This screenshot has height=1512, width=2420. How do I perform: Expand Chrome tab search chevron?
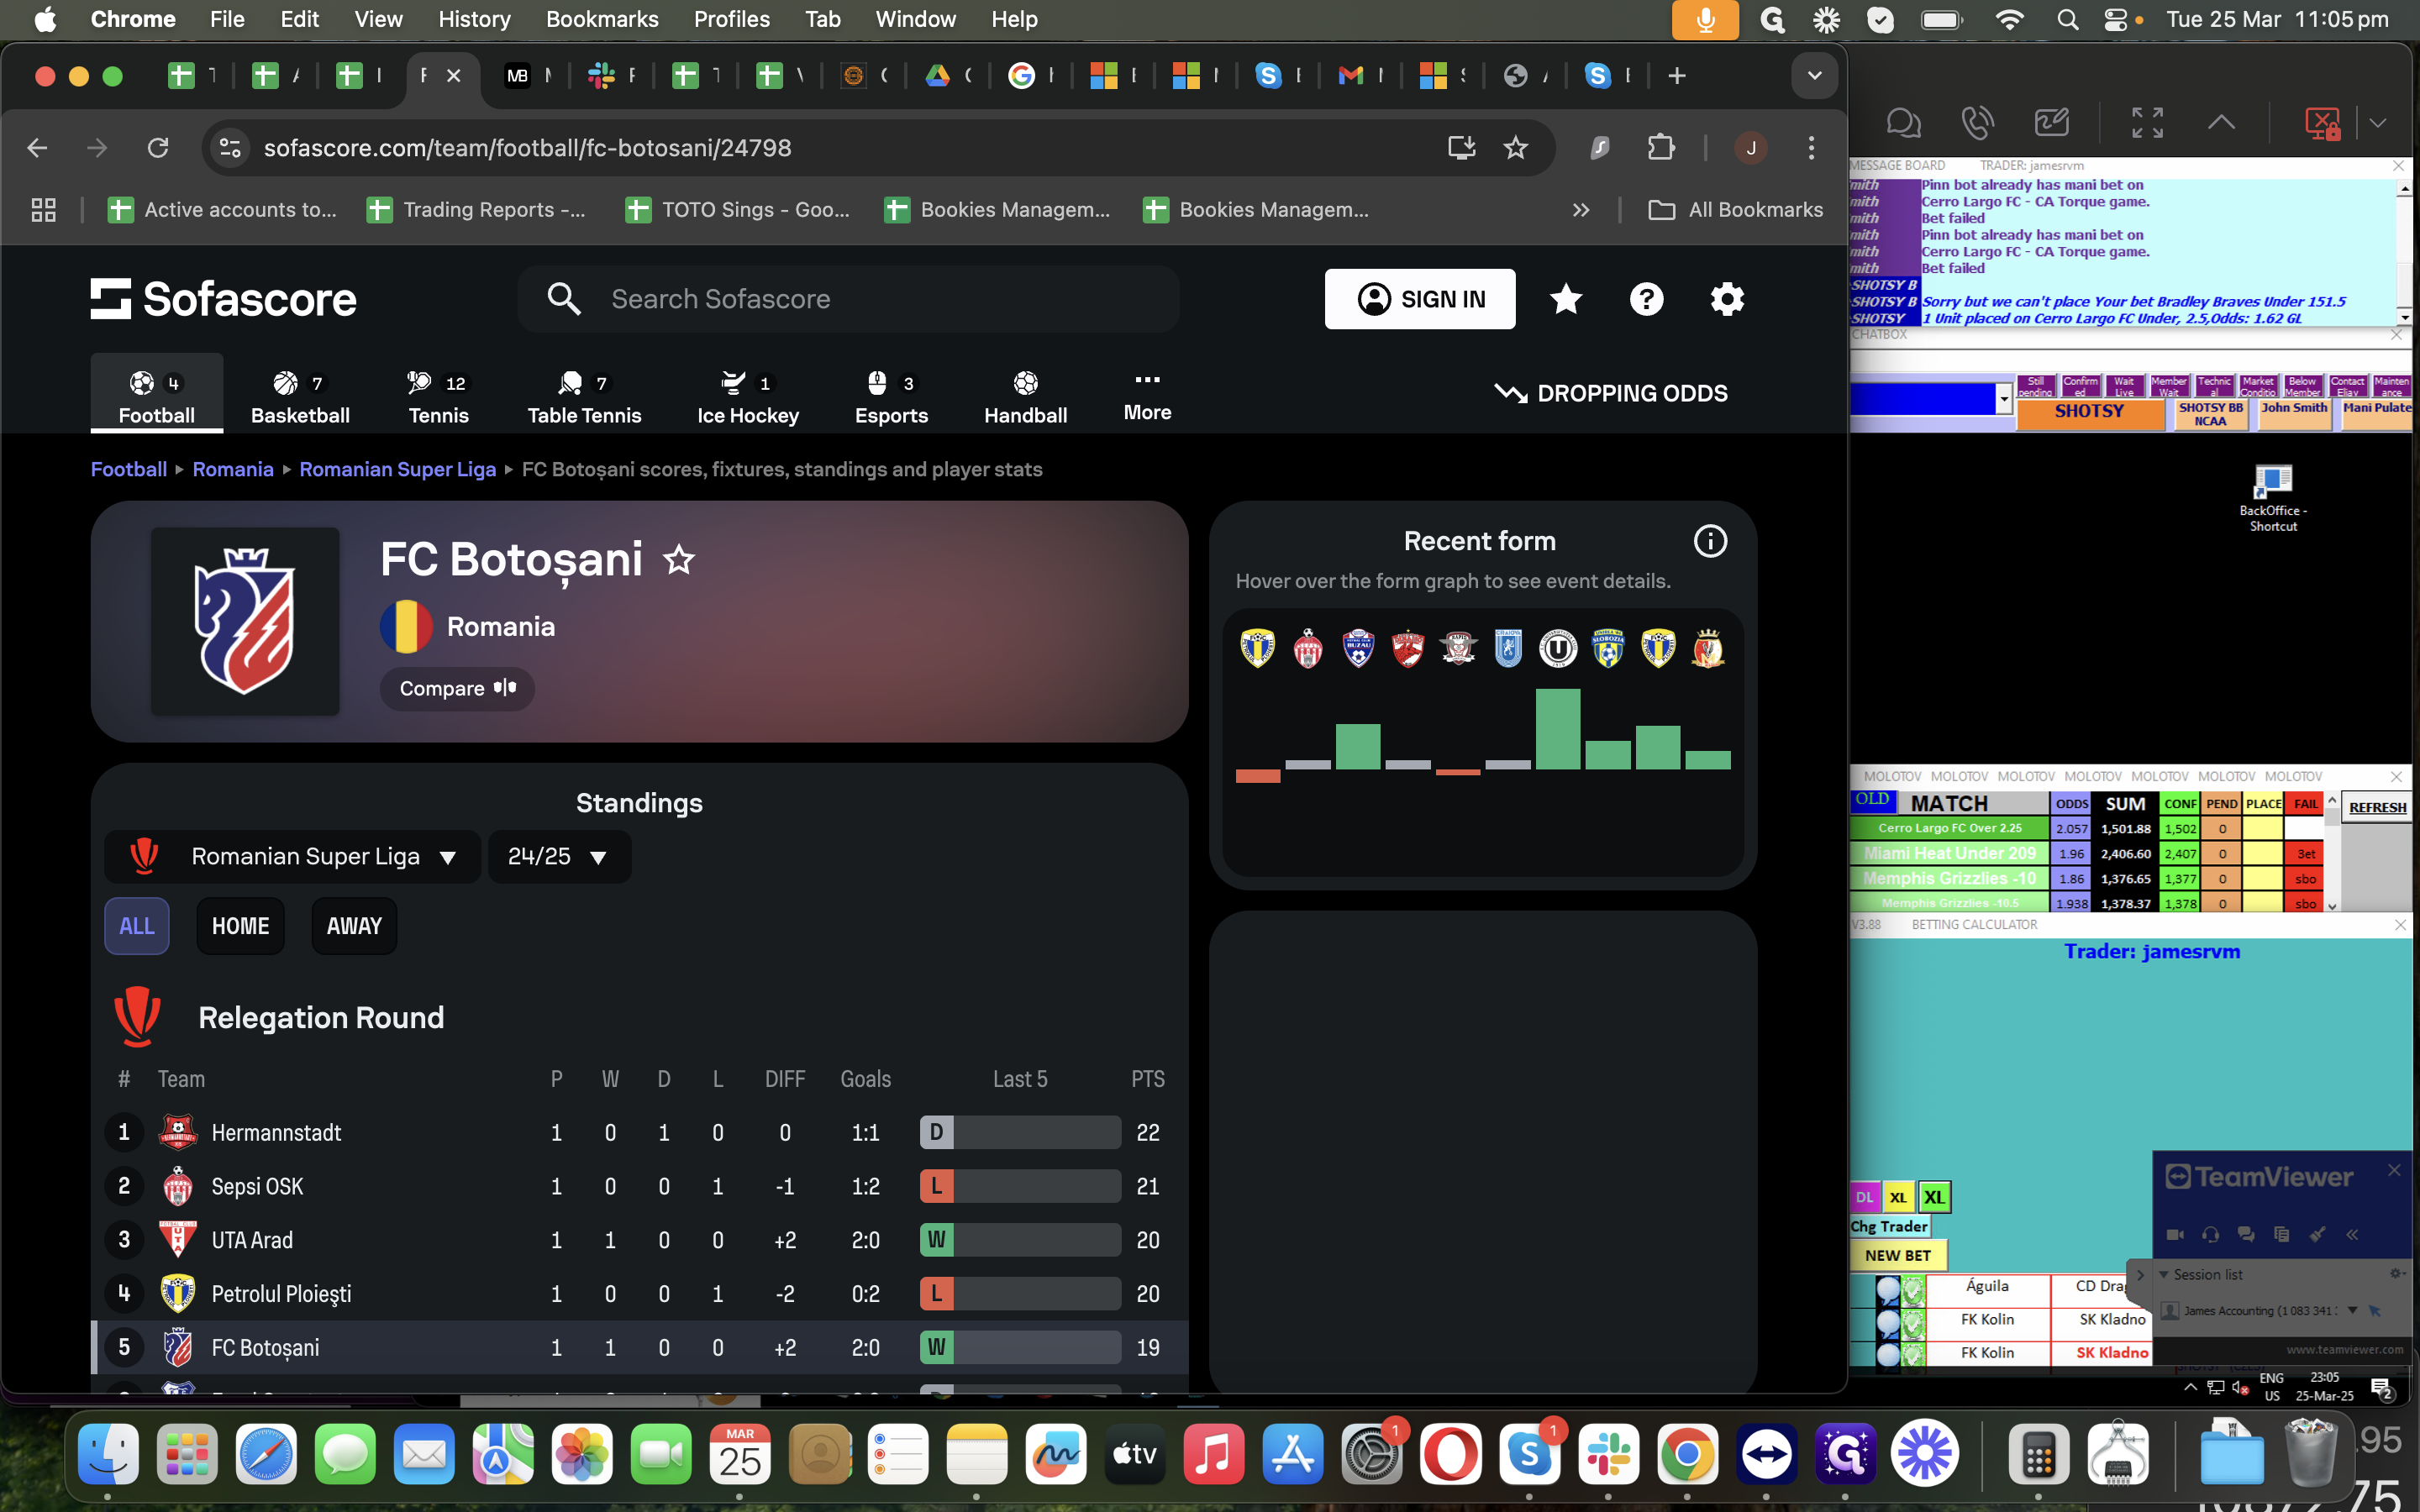pyautogui.click(x=1814, y=76)
